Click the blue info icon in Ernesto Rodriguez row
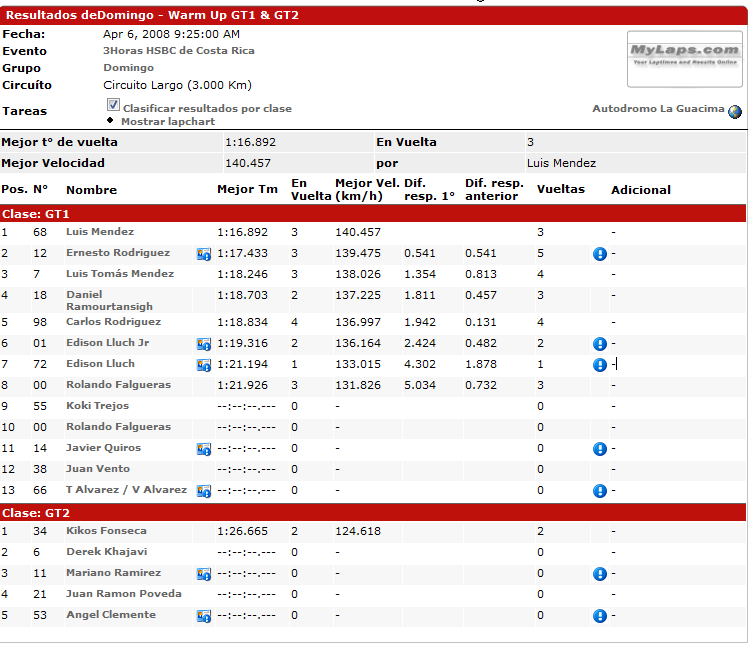The width and height of the screenshot is (750, 645). (x=599, y=254)
